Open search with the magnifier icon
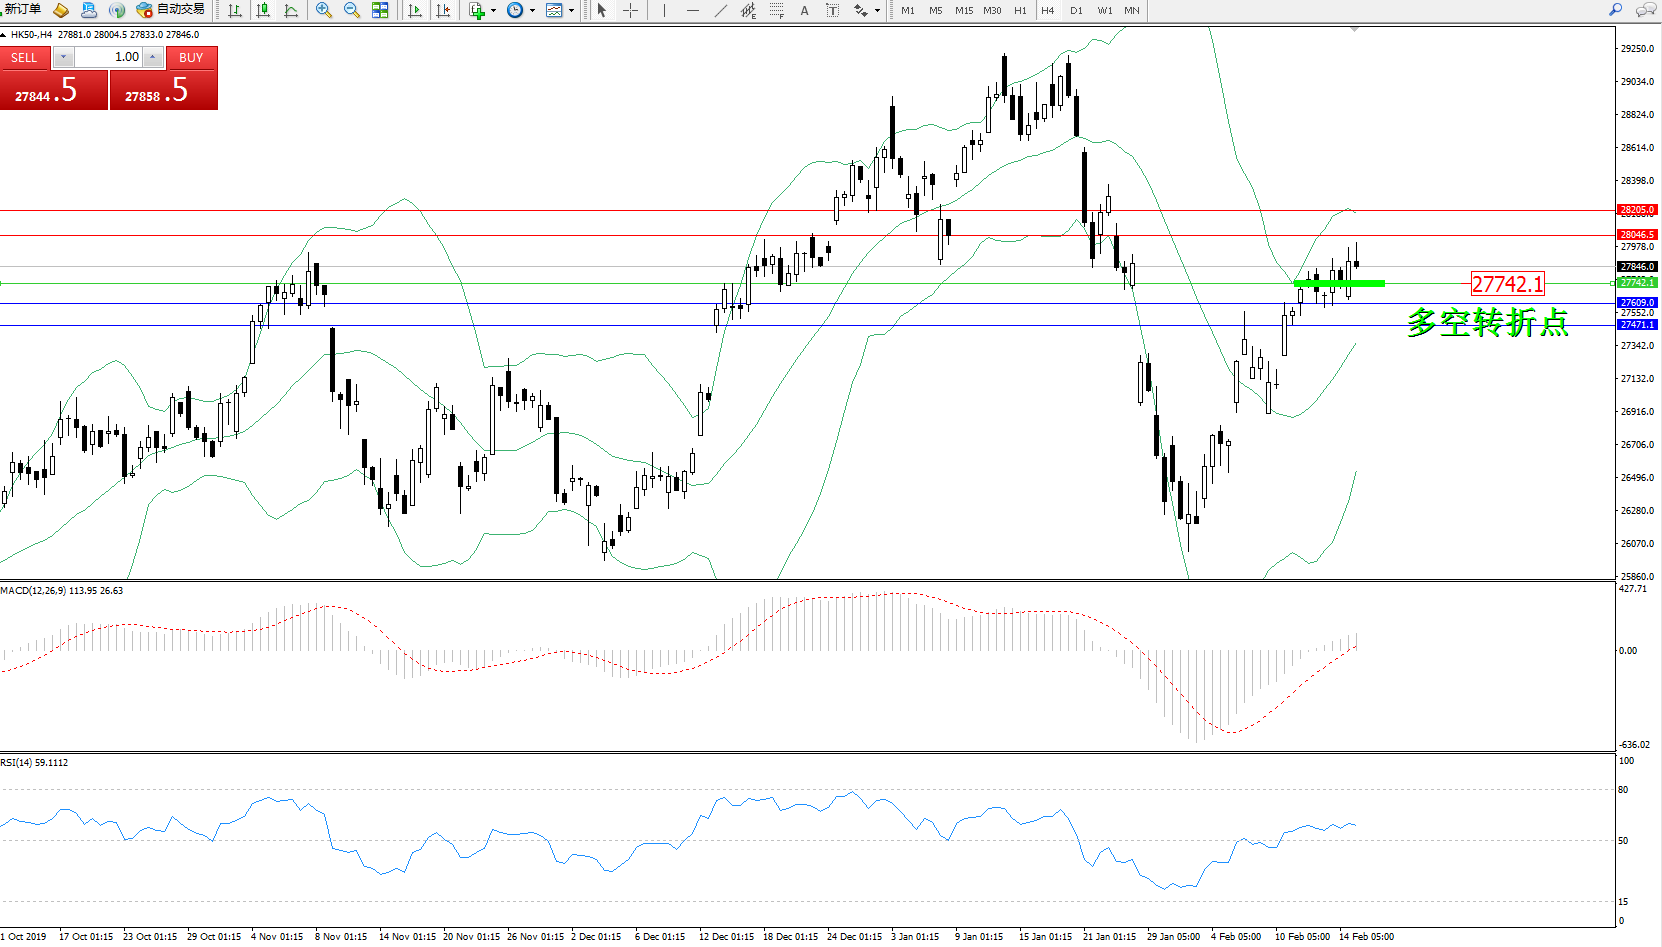1662x947 pixels. [1616, 10]
